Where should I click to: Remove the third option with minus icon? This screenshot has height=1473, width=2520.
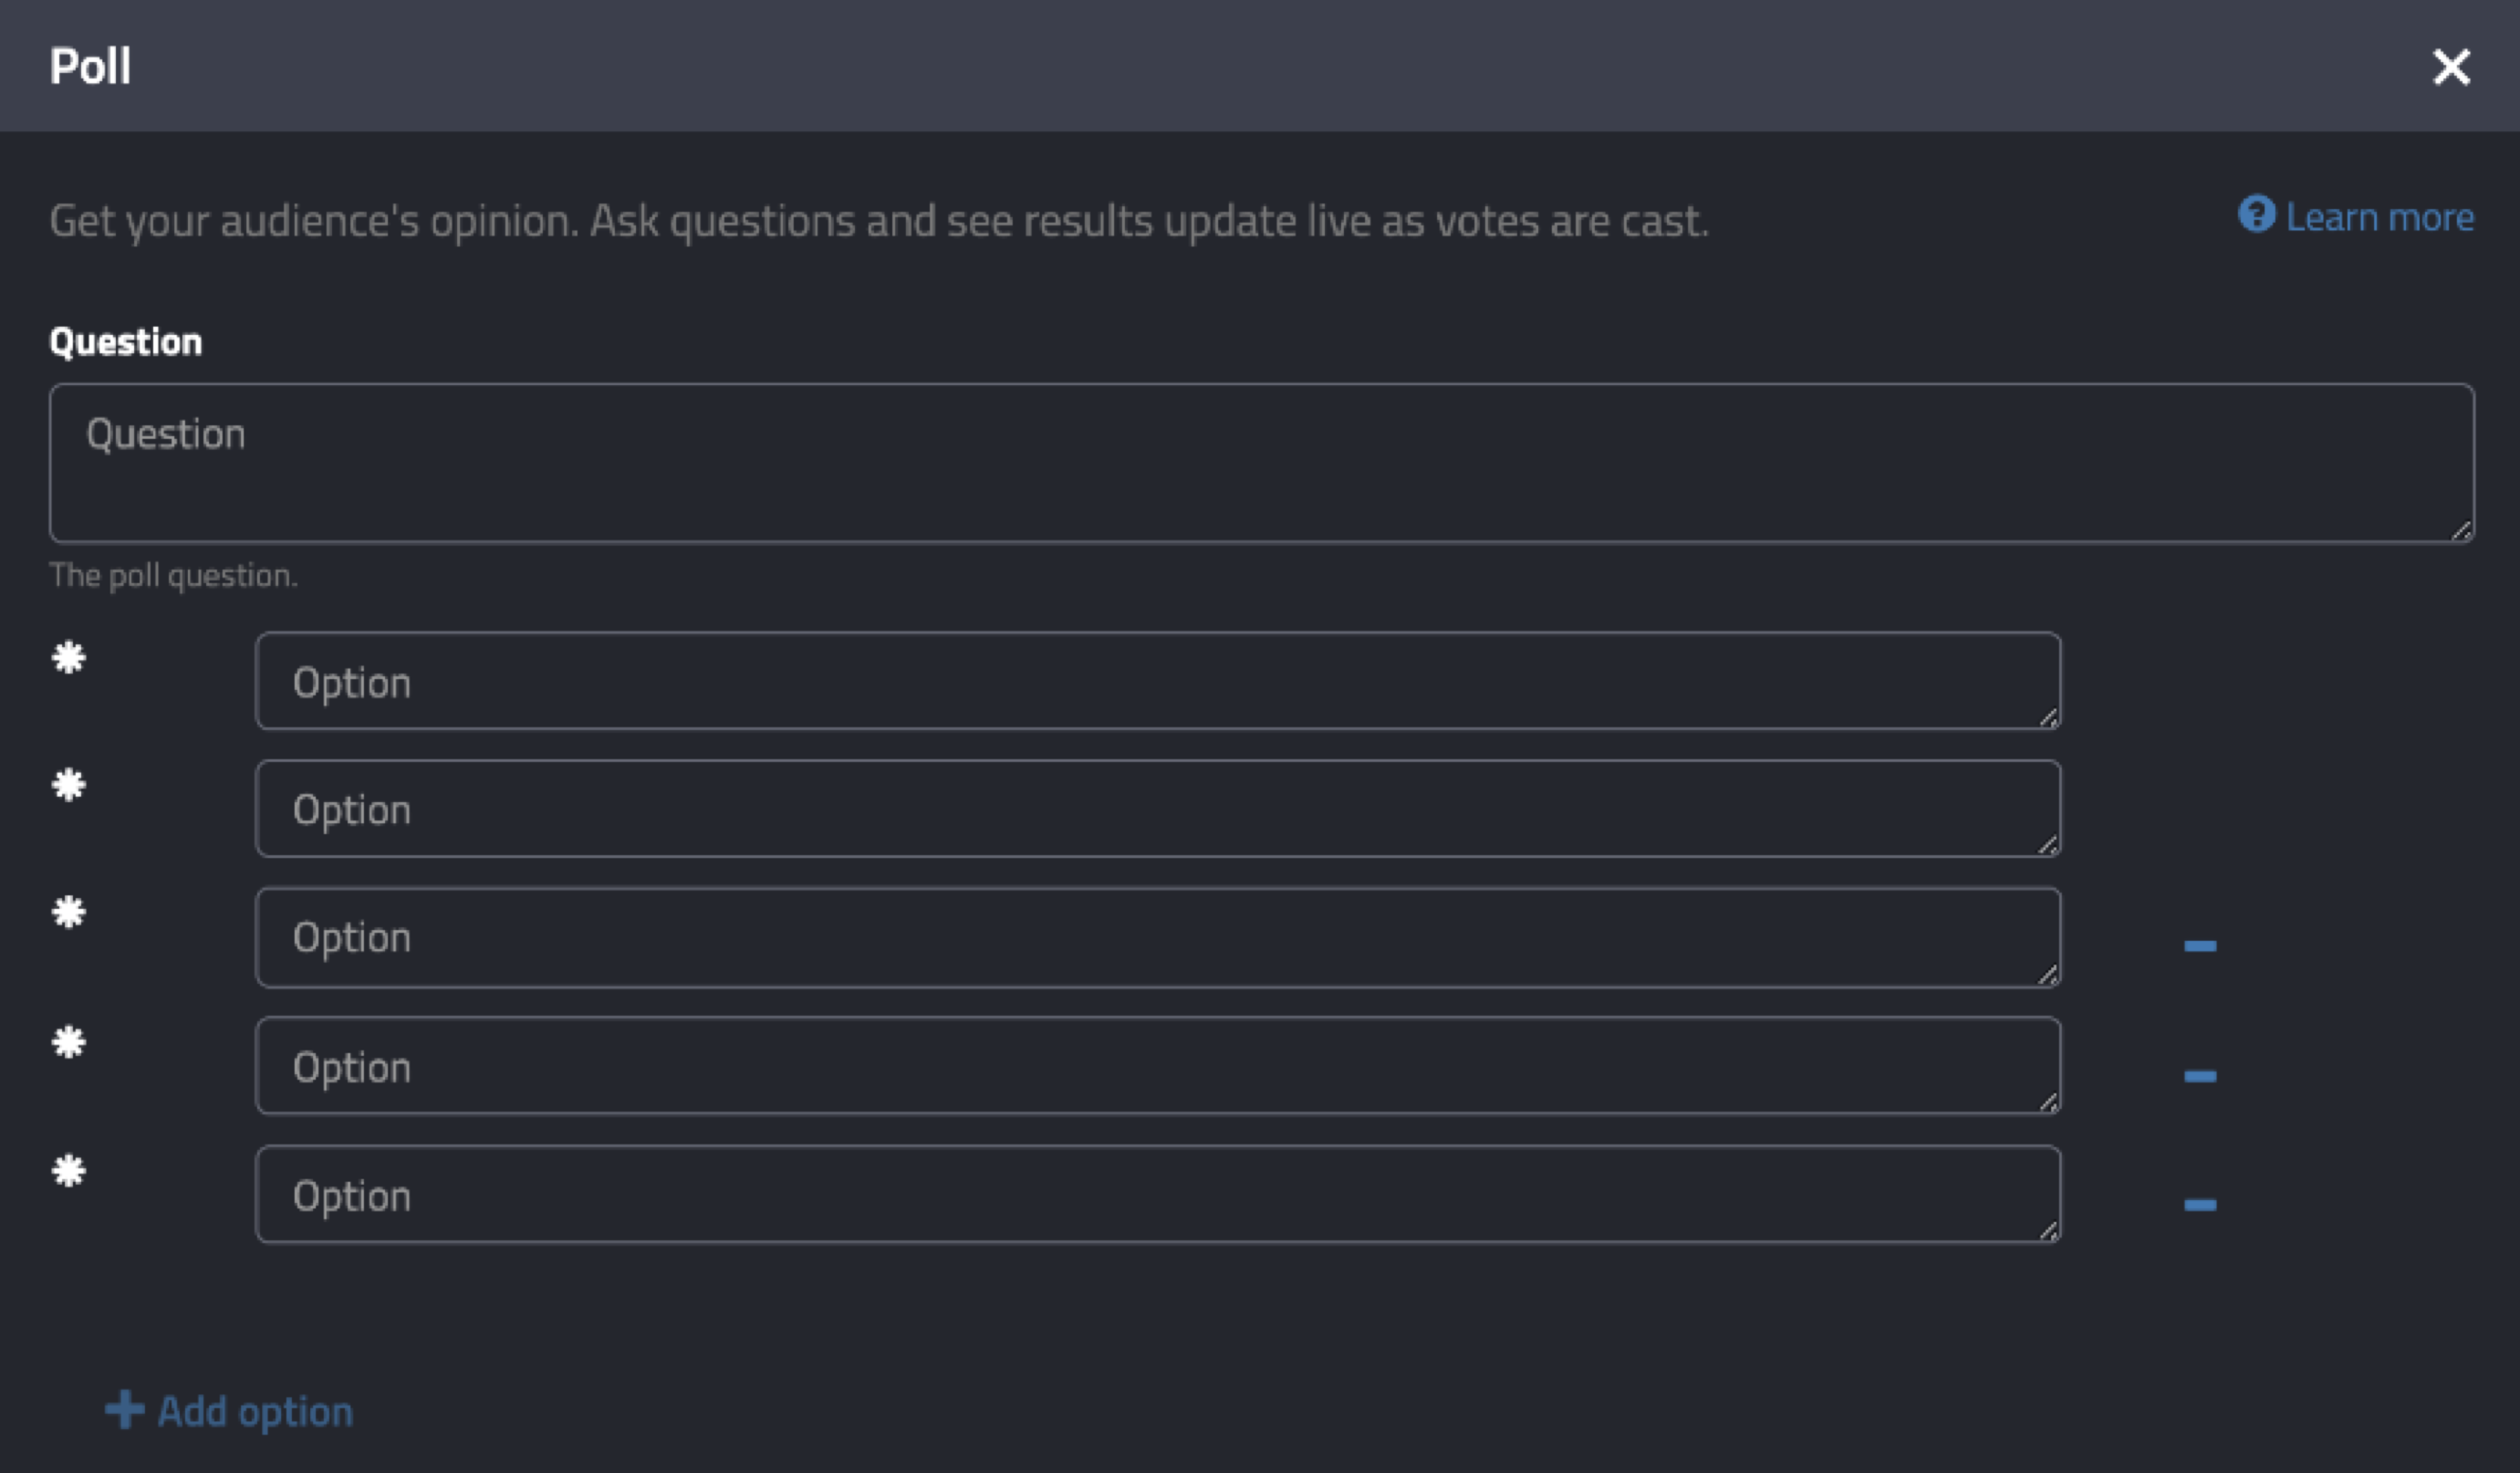click(x=2200, y=946)
